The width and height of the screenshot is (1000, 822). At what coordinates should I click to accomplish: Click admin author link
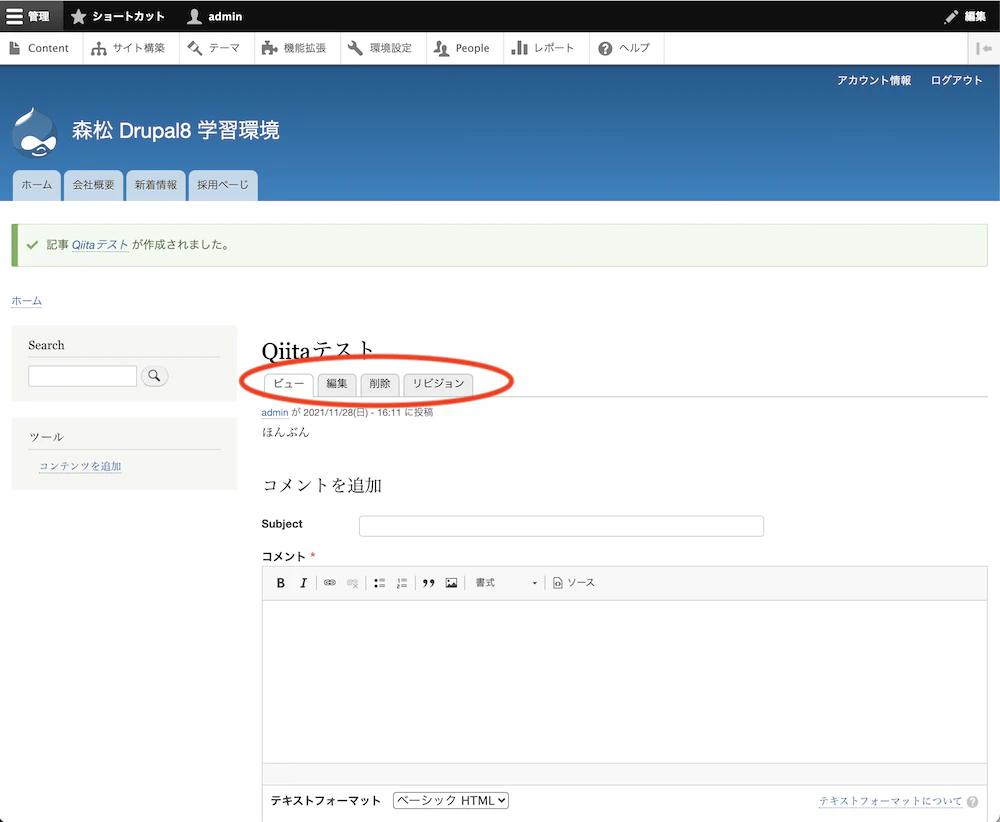coord(275,413)
